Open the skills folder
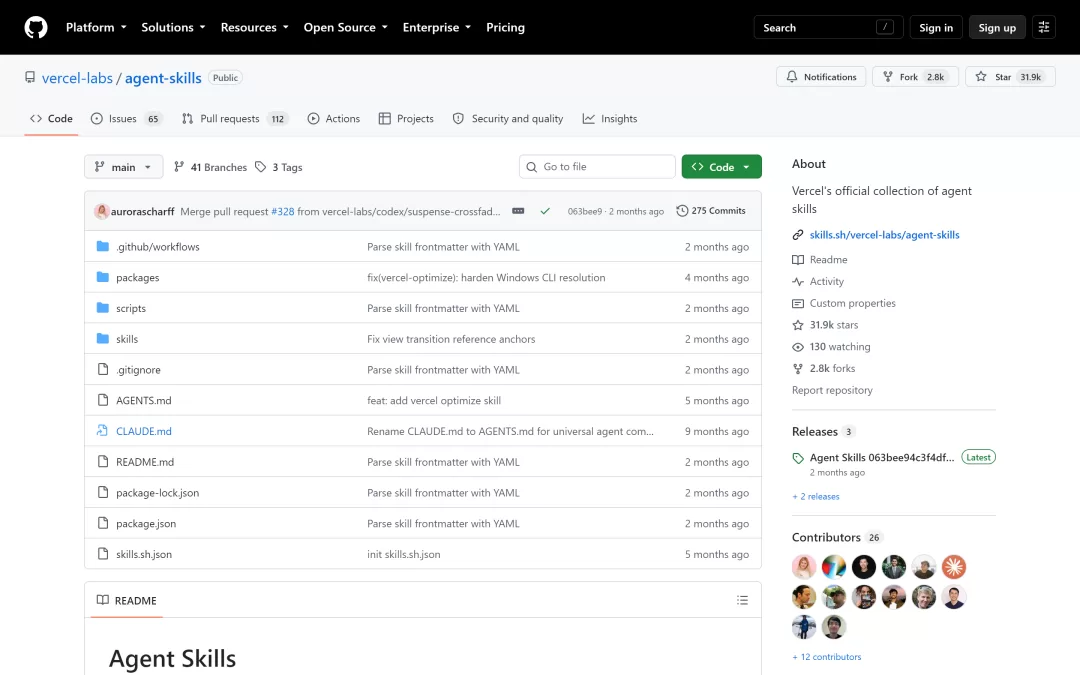1080x675 pixels. (x=127, y=339)
